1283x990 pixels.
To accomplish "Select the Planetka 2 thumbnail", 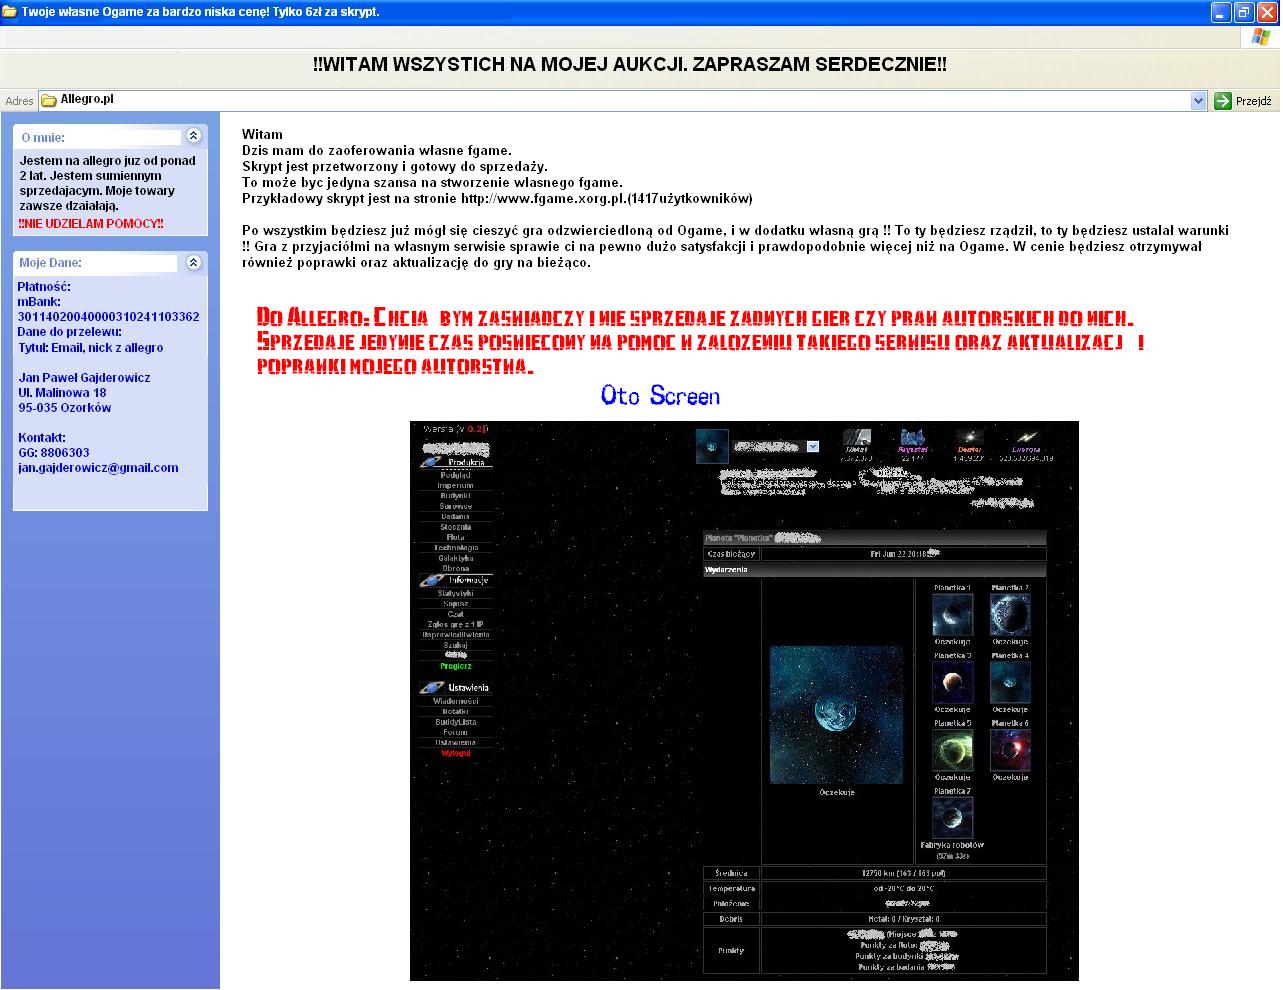I will pyautogui.click(x=1010, y=614).
